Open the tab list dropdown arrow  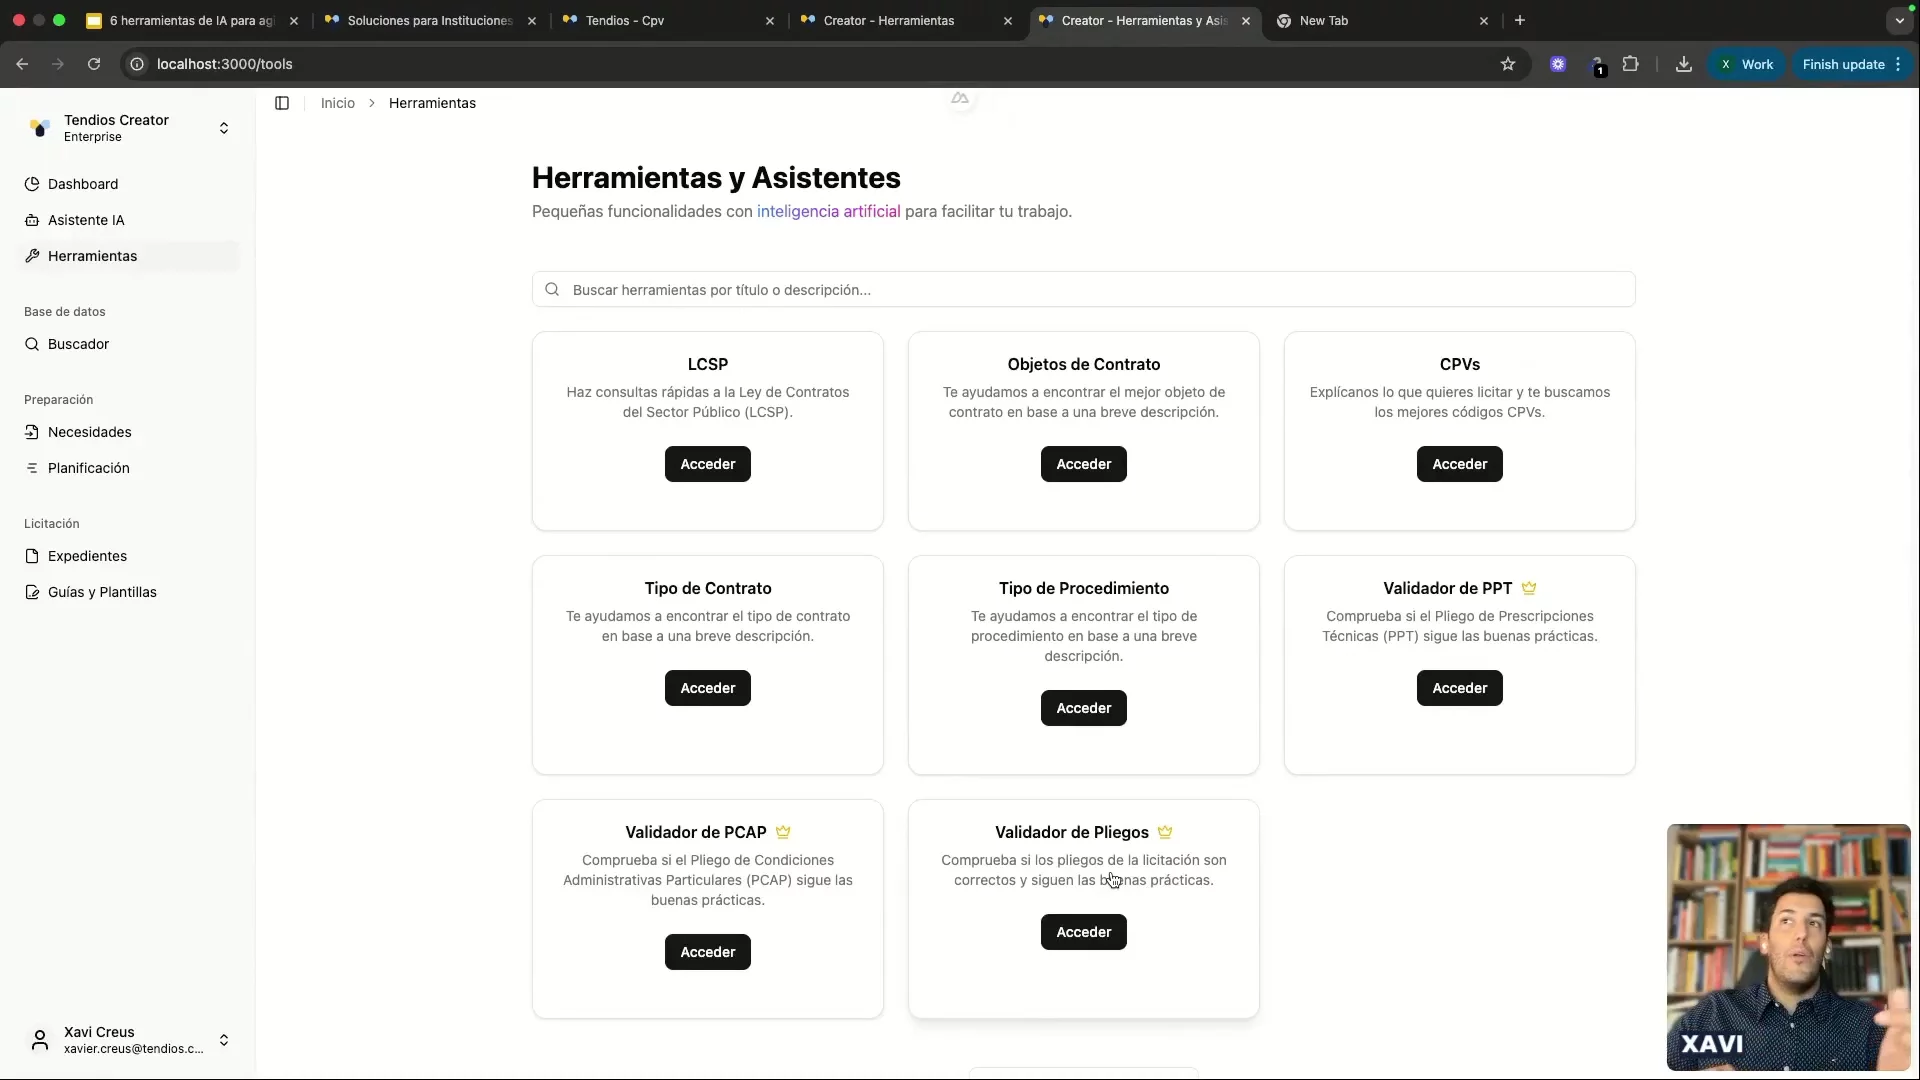coord(1899,20)
